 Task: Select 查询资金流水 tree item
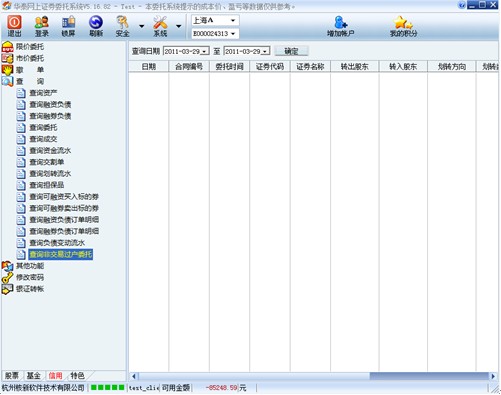(50, 150)
